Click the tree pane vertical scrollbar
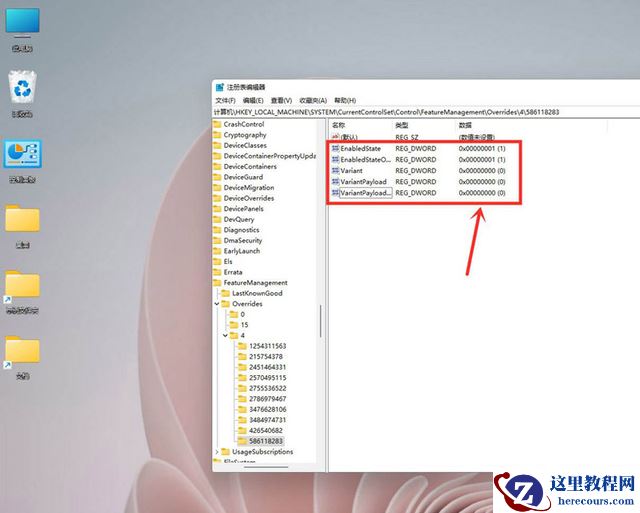 point(321,321)
